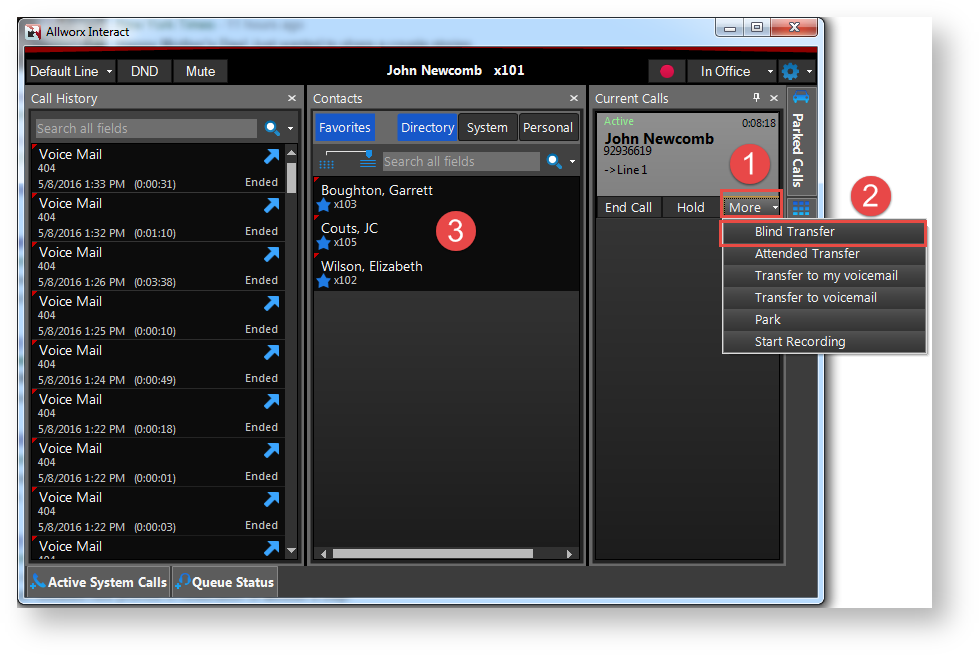980x656 pixels.
Task: Open the blue dial pad grid icon
Action: tap(801, 209)
